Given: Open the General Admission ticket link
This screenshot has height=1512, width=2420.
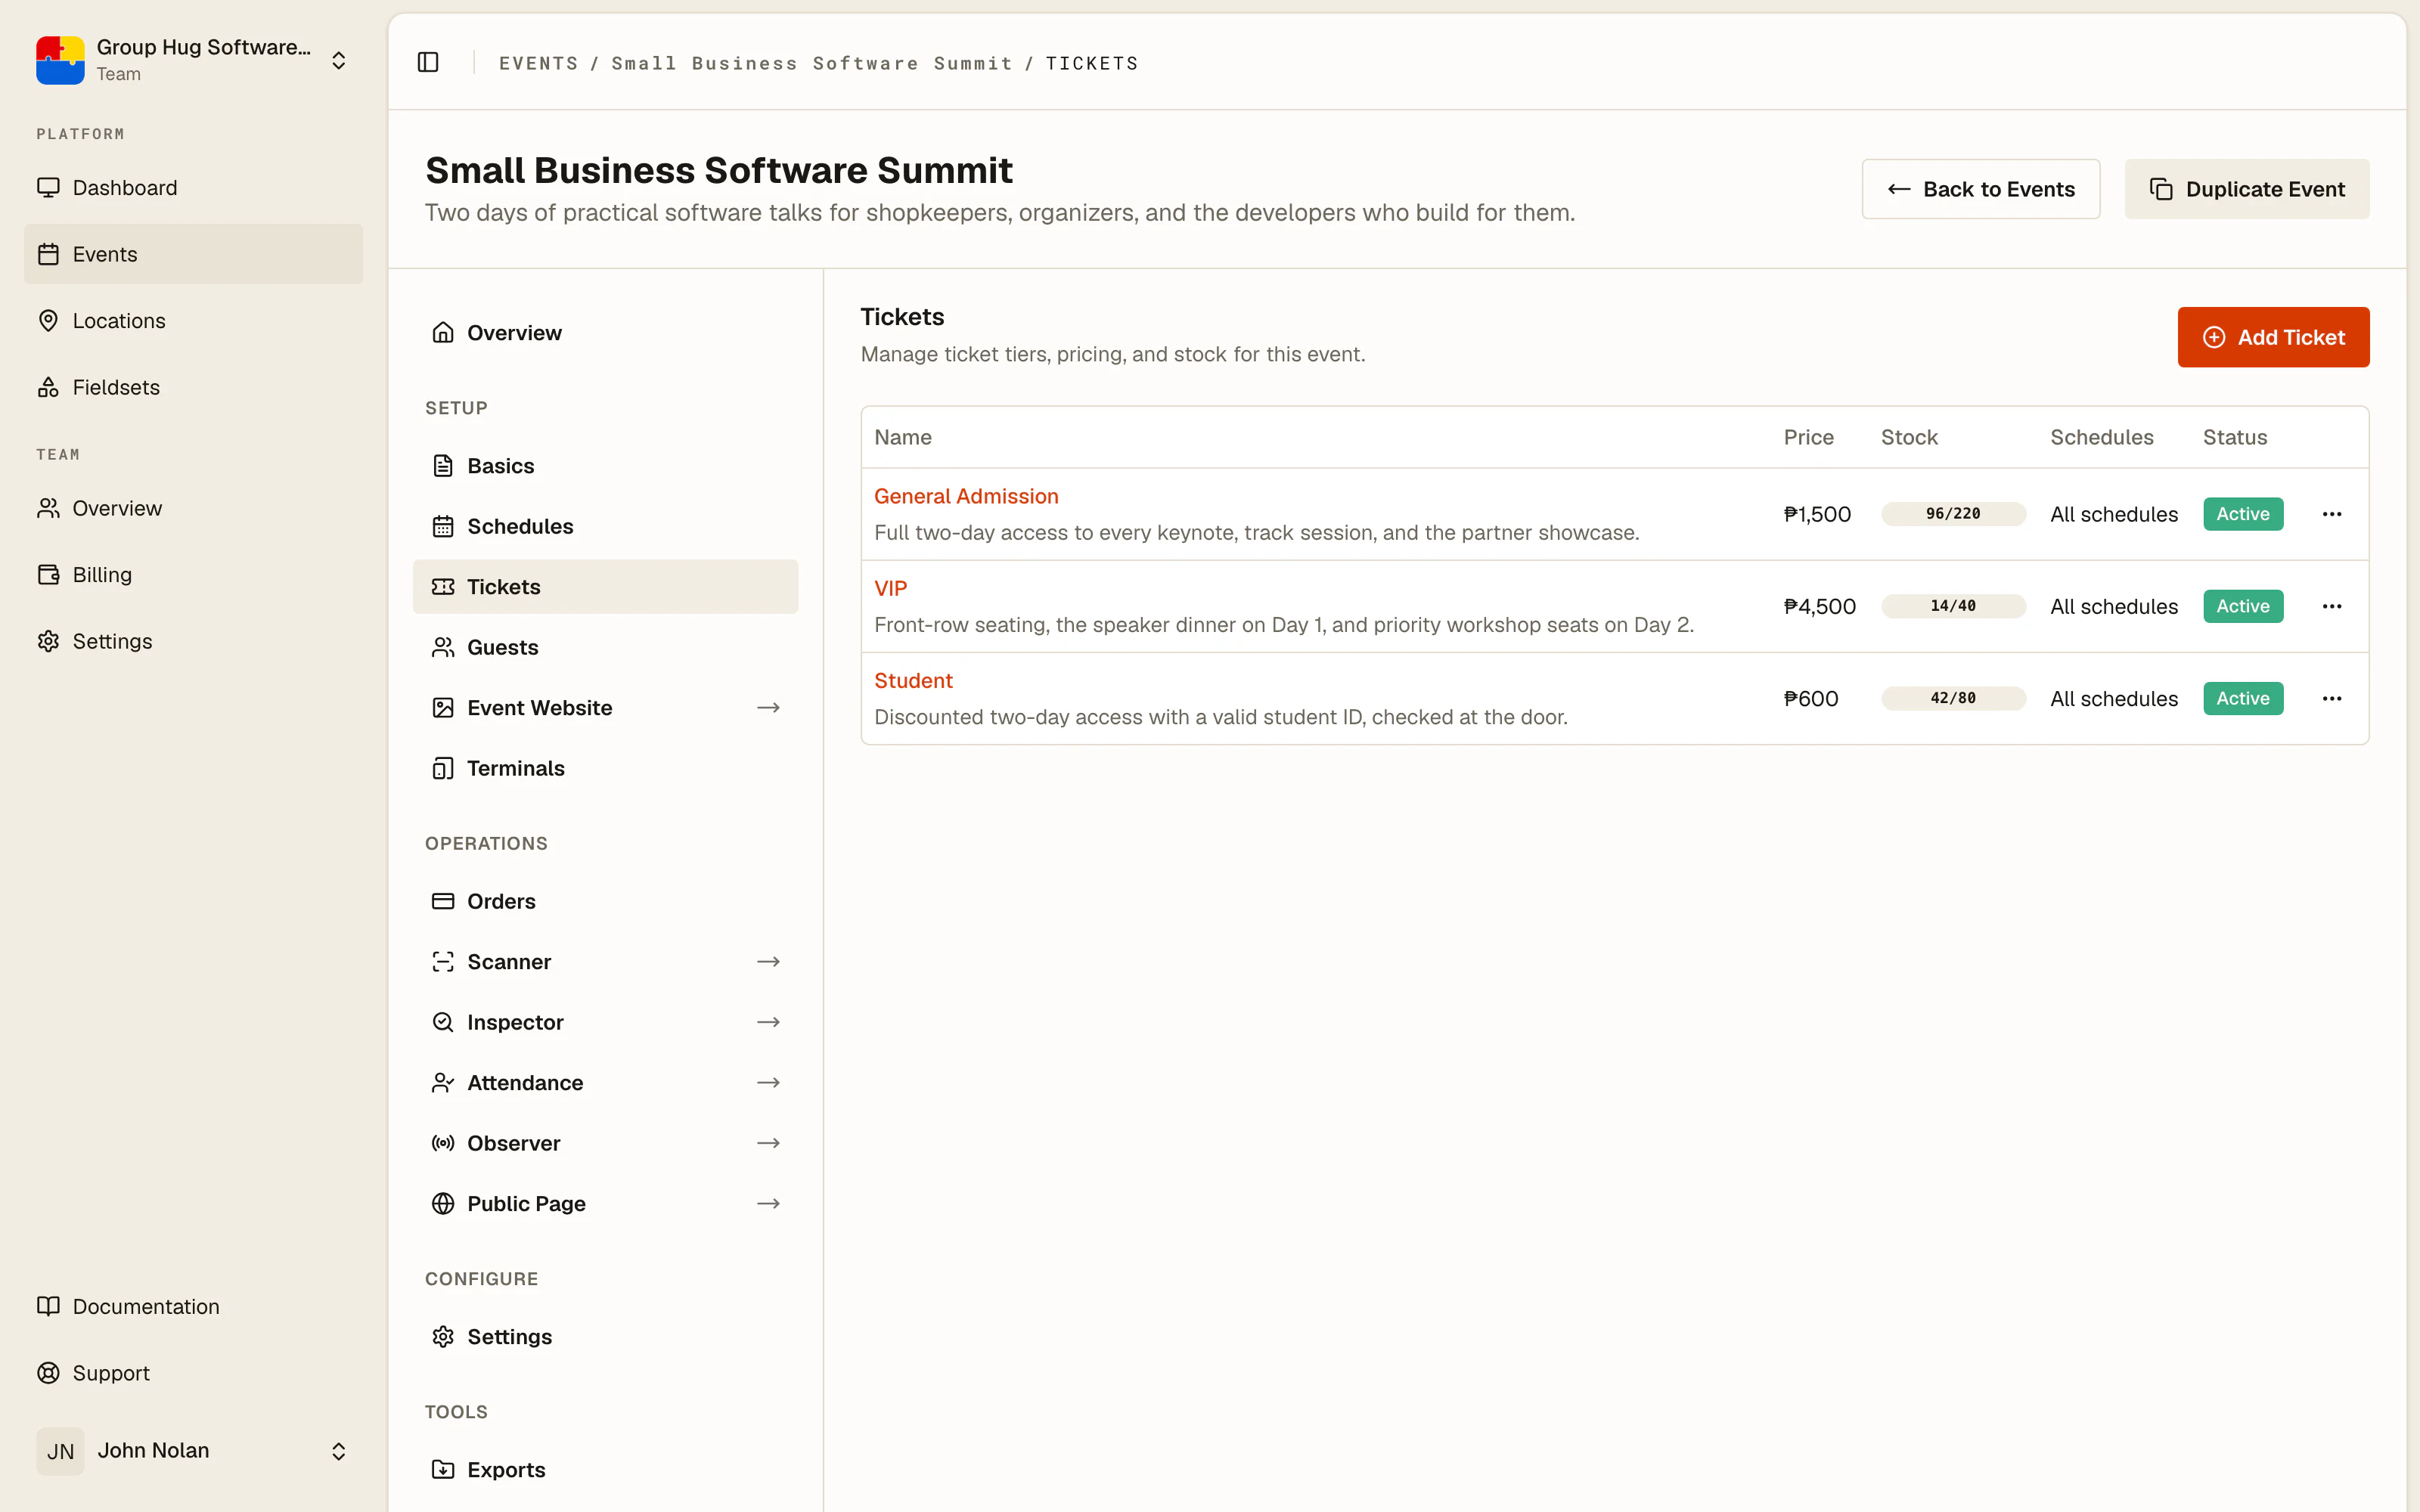Looking at the screenshot, I should [966, 496].
